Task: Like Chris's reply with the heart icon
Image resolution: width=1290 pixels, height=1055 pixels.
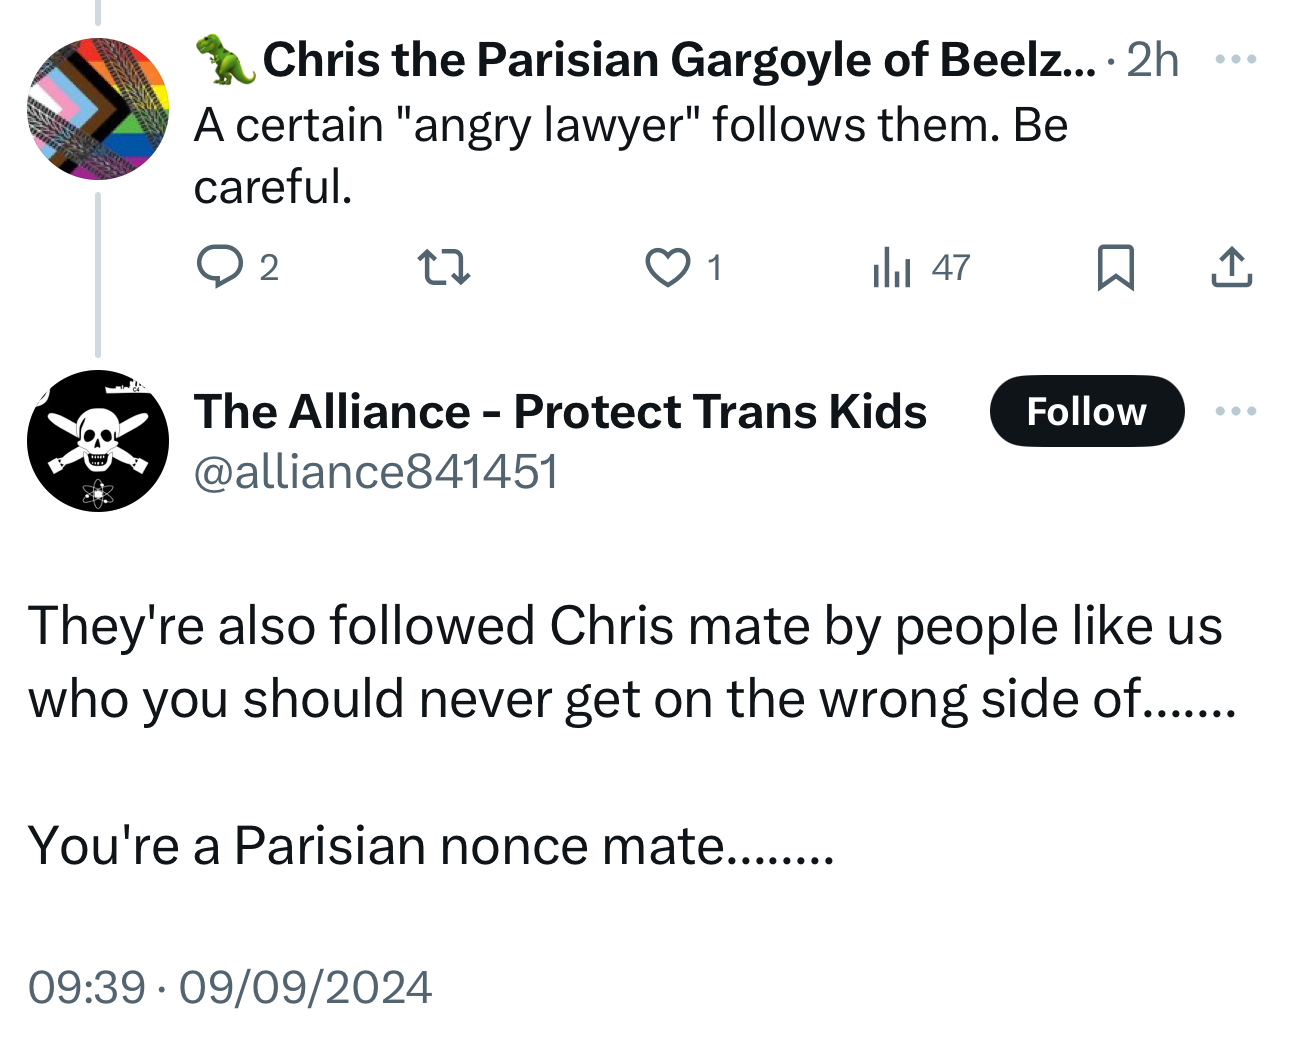Action: [x=666, y=267]
